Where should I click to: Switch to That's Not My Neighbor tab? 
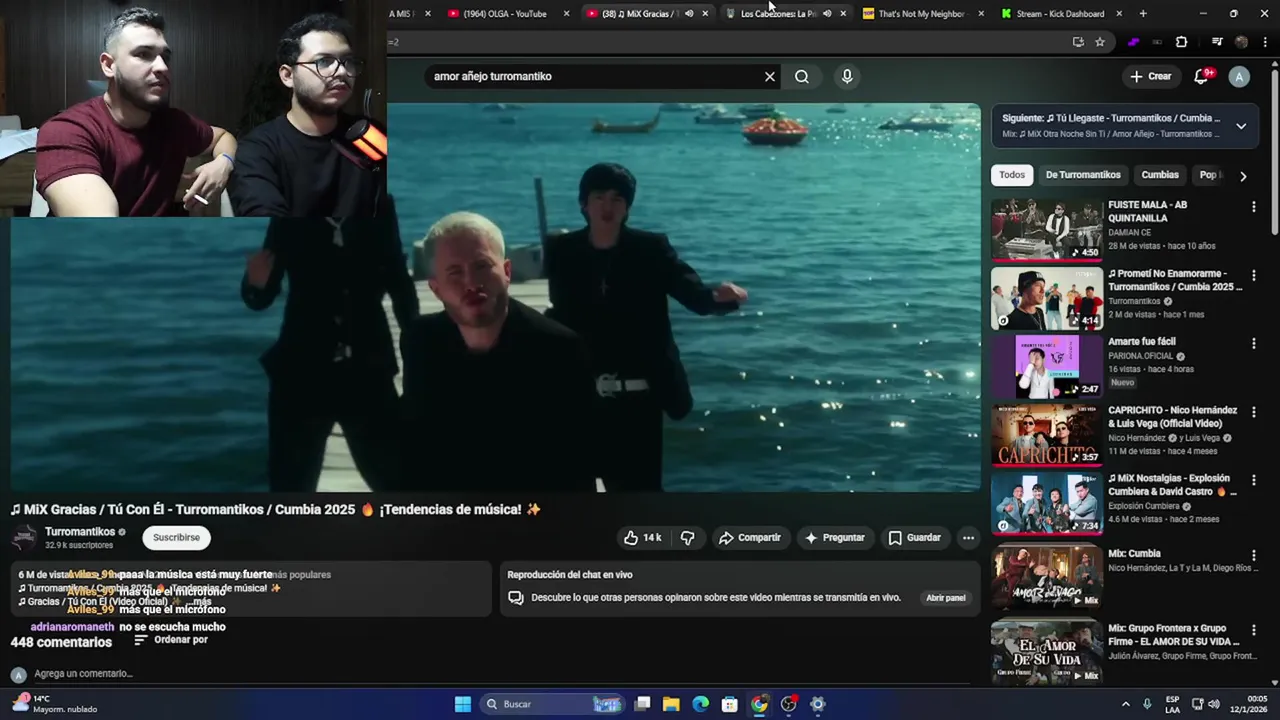(921, 14)
